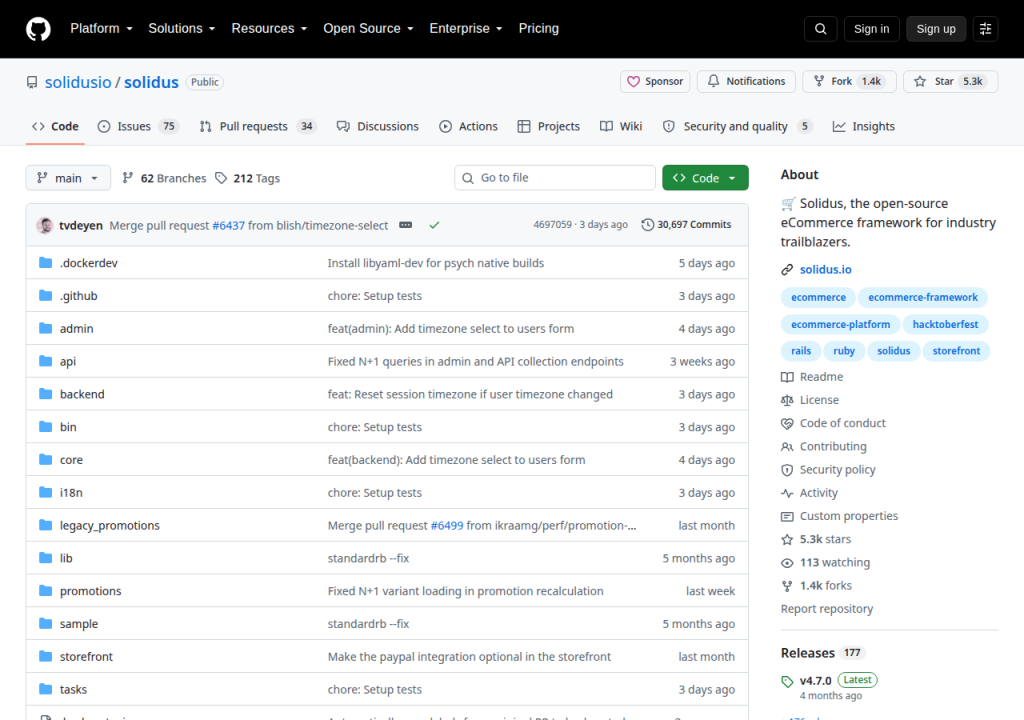This screenshot has width=1024, height=720.
Task: Click the search magnifier icon in header
Action: point(820,29)
